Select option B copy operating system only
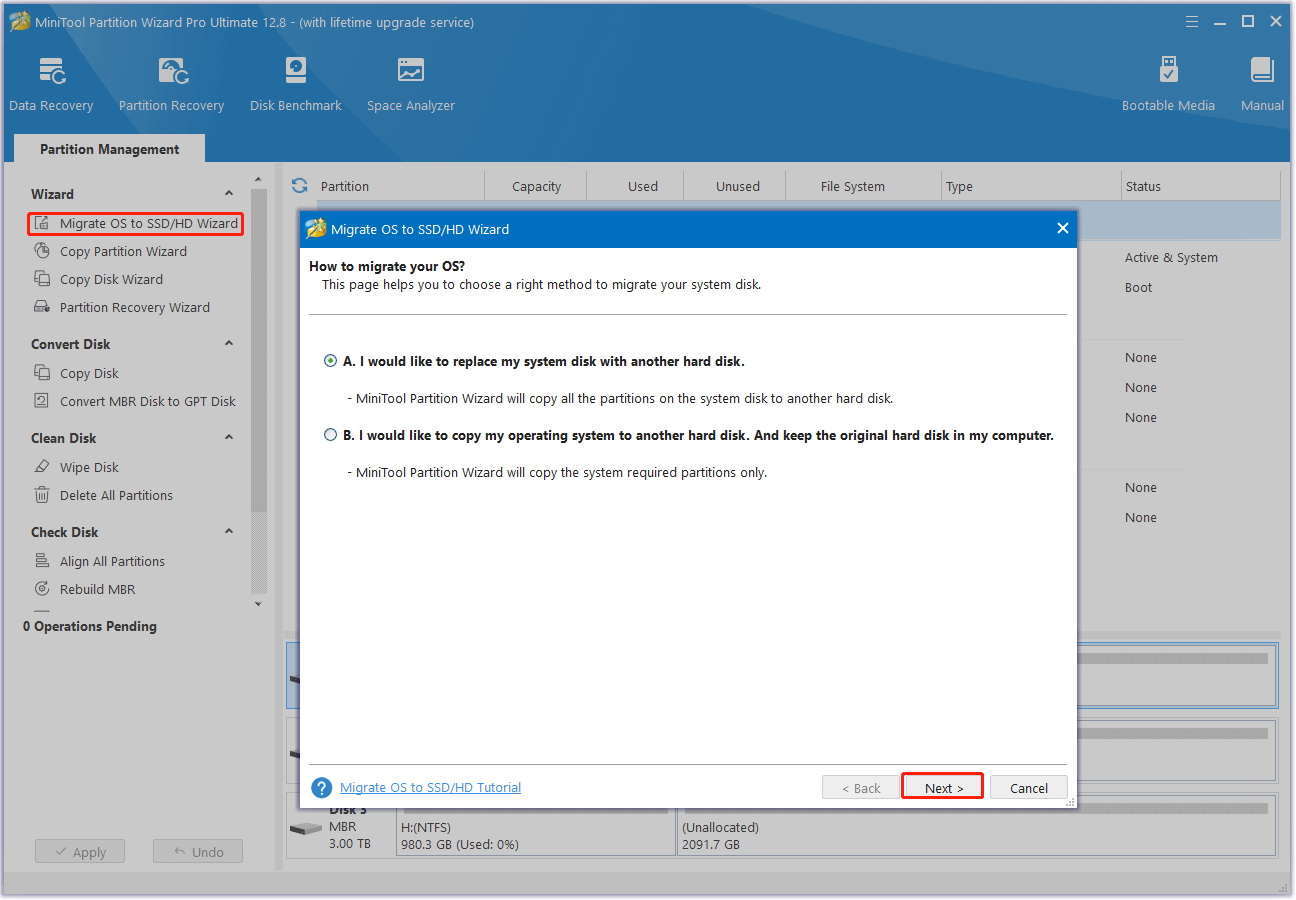1296x900 pixels. point(331,435)
